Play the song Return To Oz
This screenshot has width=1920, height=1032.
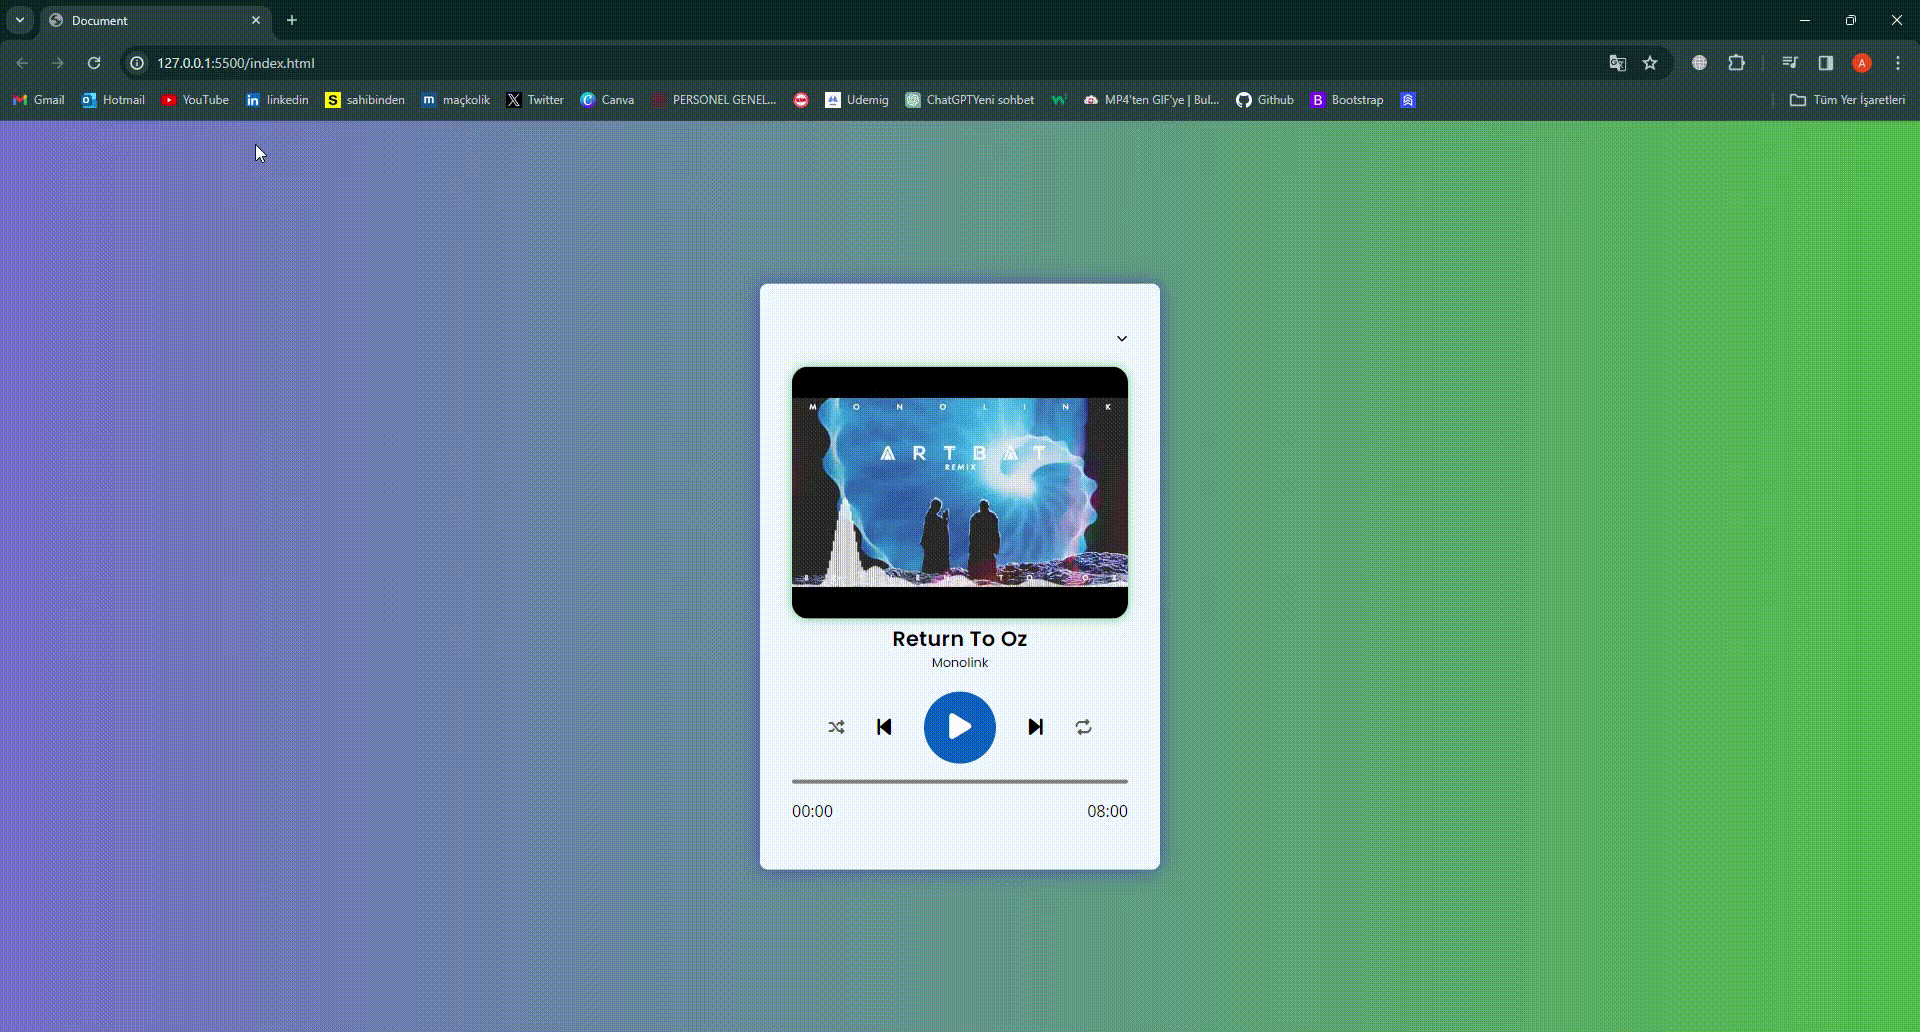959,727
